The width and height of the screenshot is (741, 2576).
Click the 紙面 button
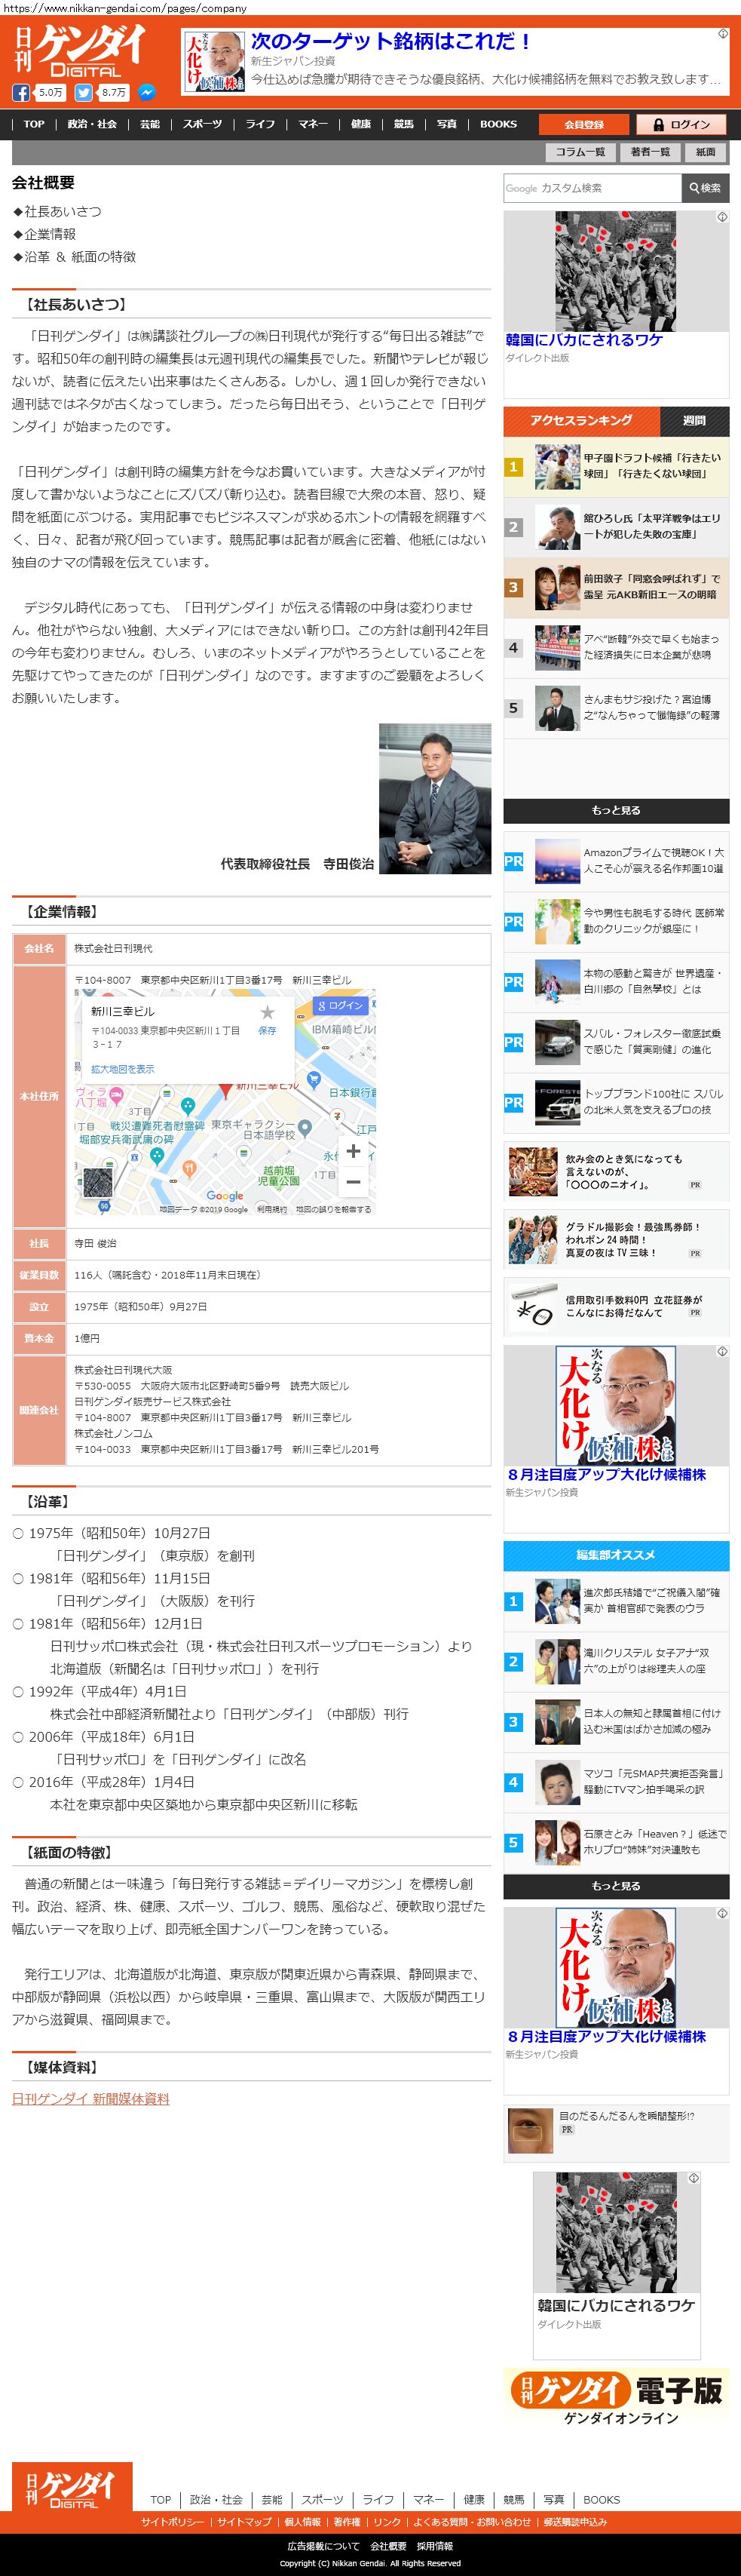click(706, 152)
